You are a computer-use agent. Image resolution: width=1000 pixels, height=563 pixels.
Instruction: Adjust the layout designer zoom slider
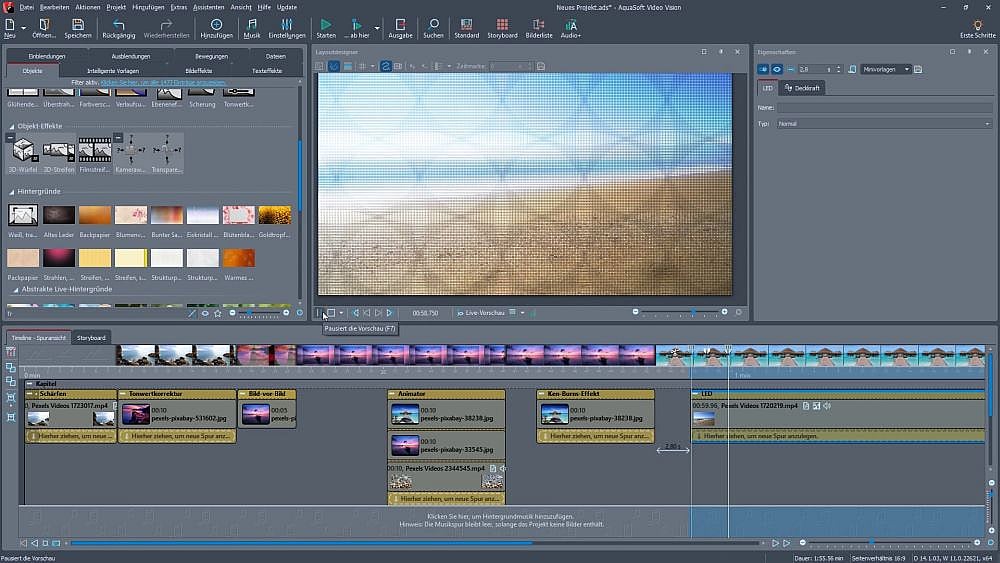[692, 312]
